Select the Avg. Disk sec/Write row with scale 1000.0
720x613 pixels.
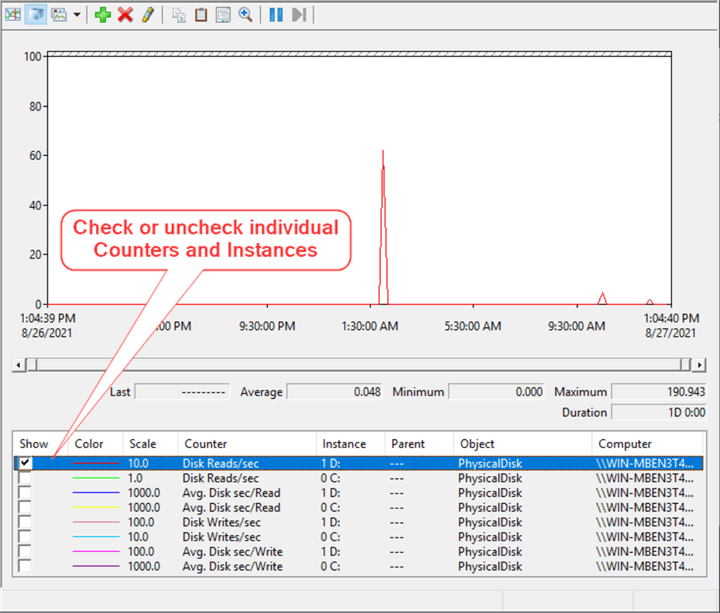[360, 566]
